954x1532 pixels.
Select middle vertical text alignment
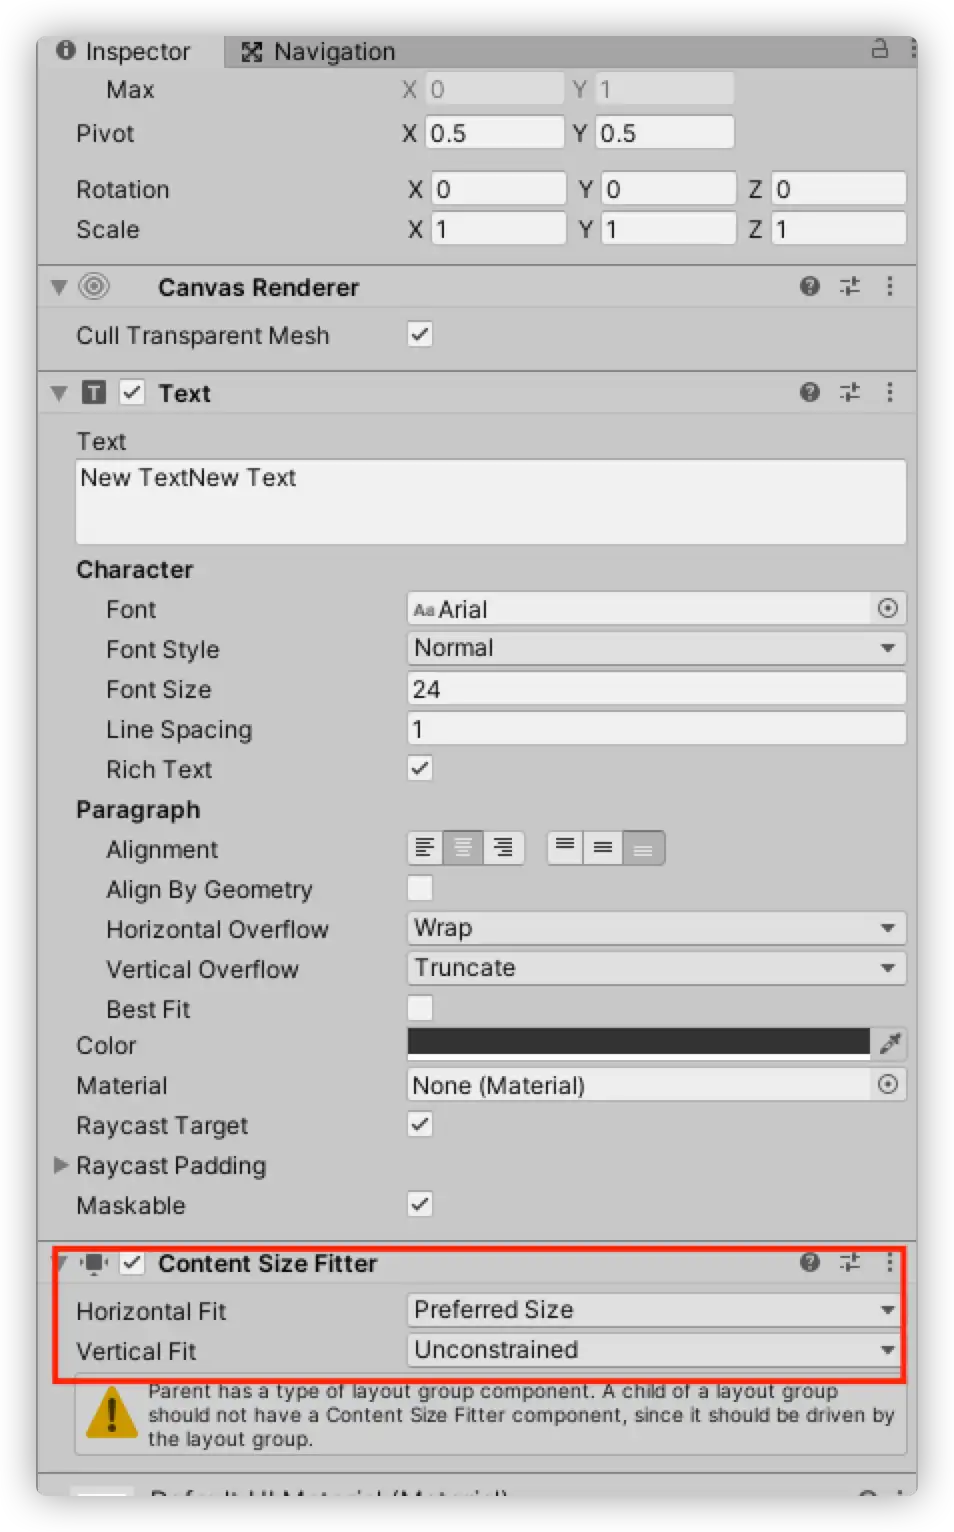tap(603, 849)
